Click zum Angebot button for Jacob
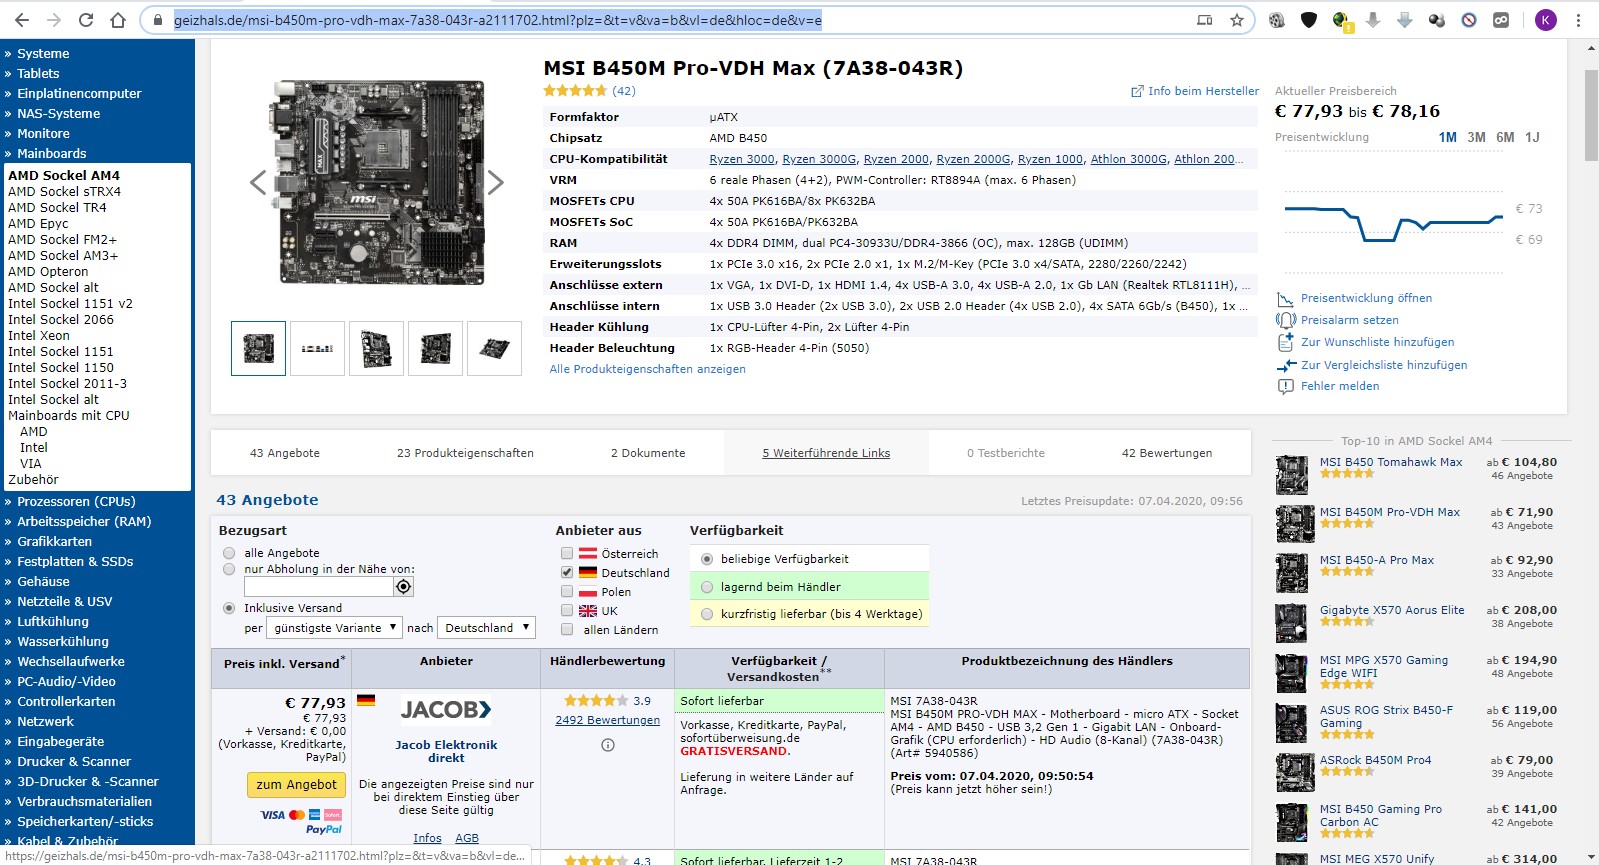The height and width of the screenshot is (865, 1599). 296,785
